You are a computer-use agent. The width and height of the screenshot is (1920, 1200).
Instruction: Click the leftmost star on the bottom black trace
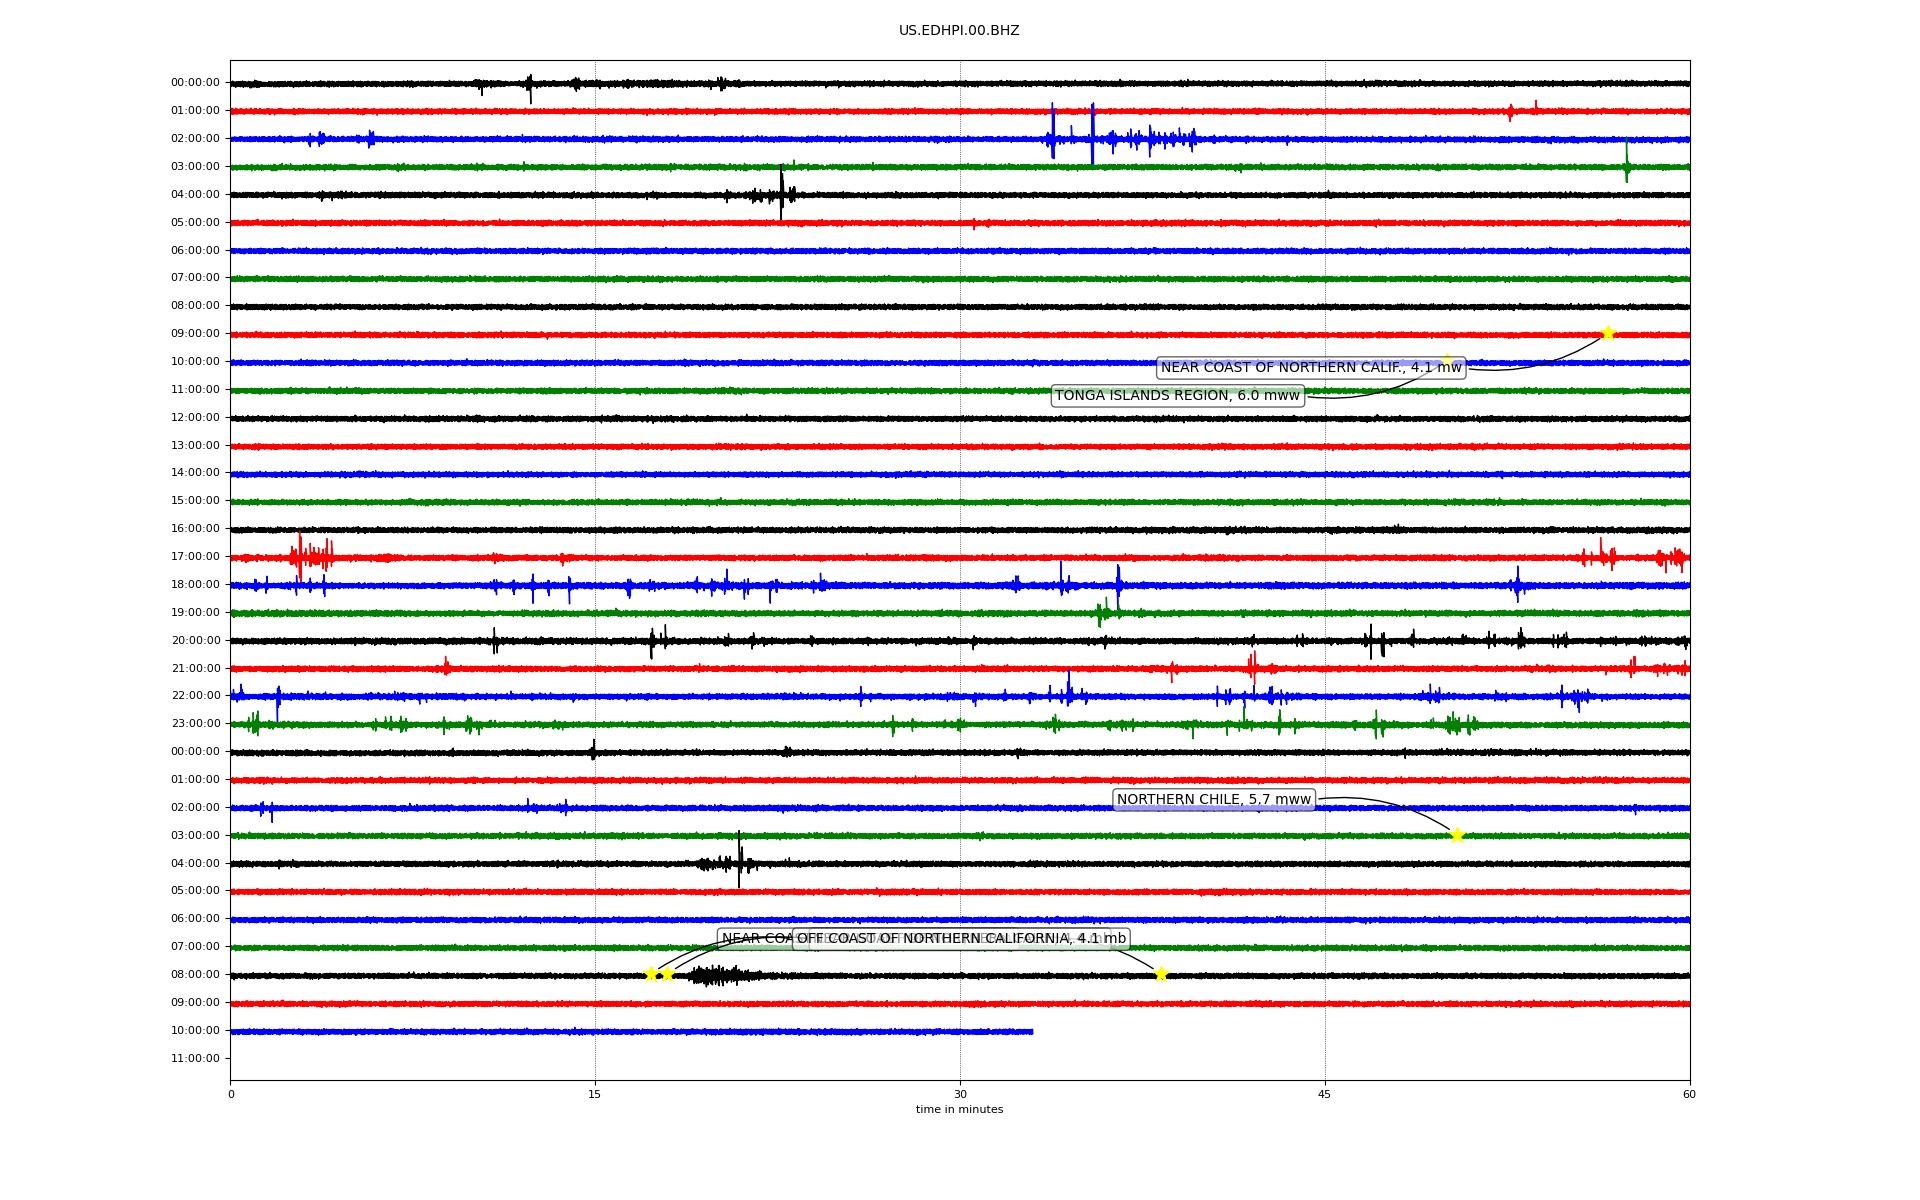[x=651, y=974]
